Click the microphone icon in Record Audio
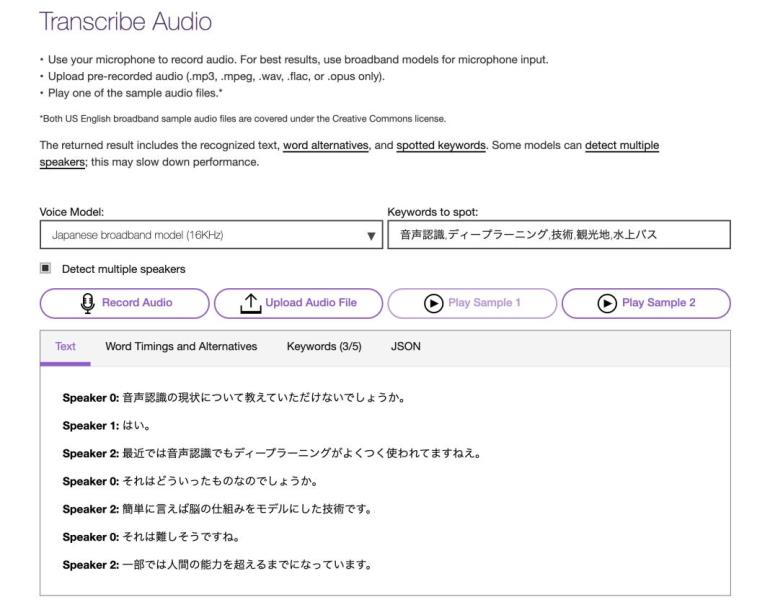This screenshot has width=770, height=607. pos(87,303)
